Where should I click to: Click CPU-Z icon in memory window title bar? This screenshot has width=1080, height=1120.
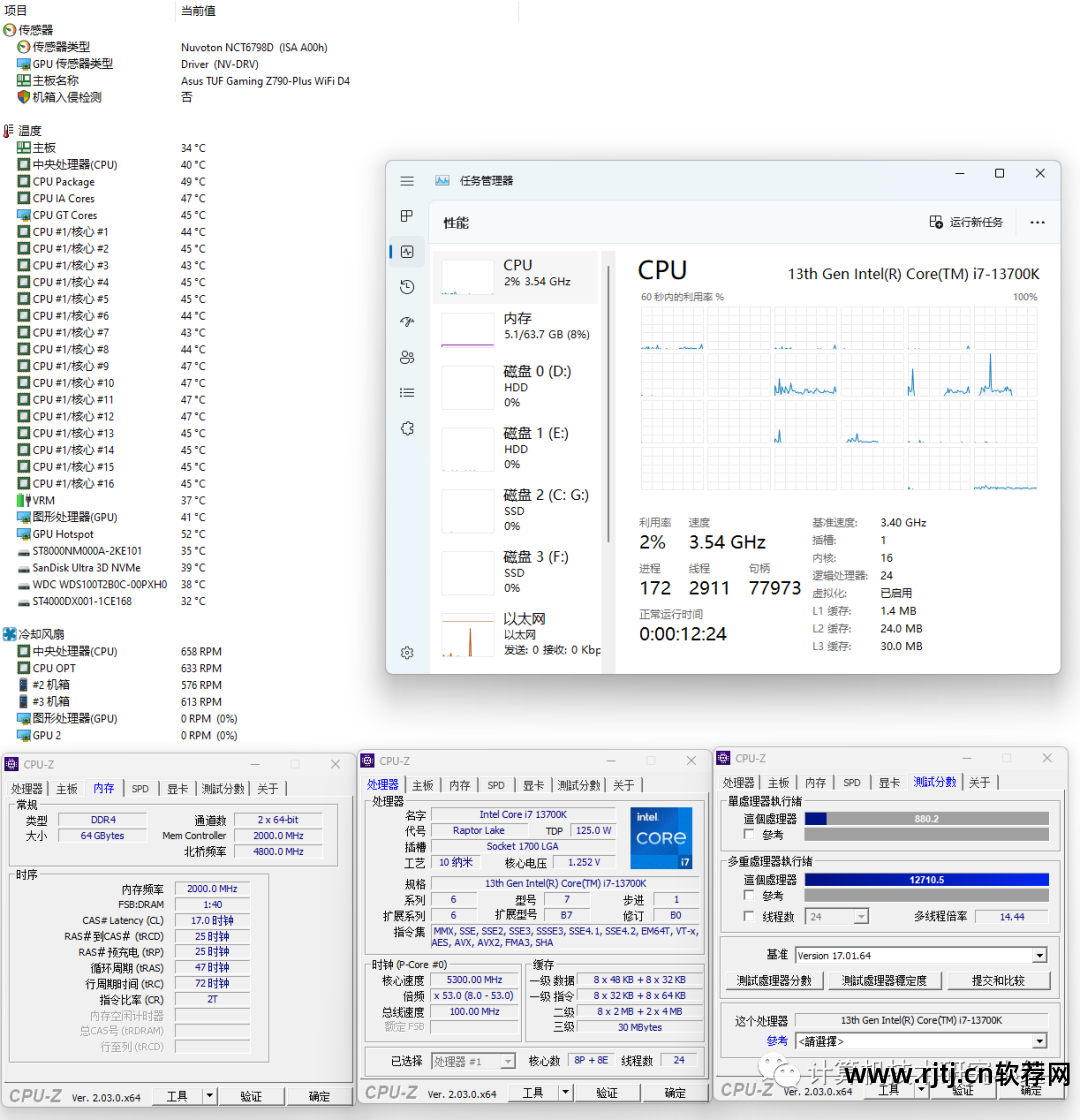[x=11, y=764]
